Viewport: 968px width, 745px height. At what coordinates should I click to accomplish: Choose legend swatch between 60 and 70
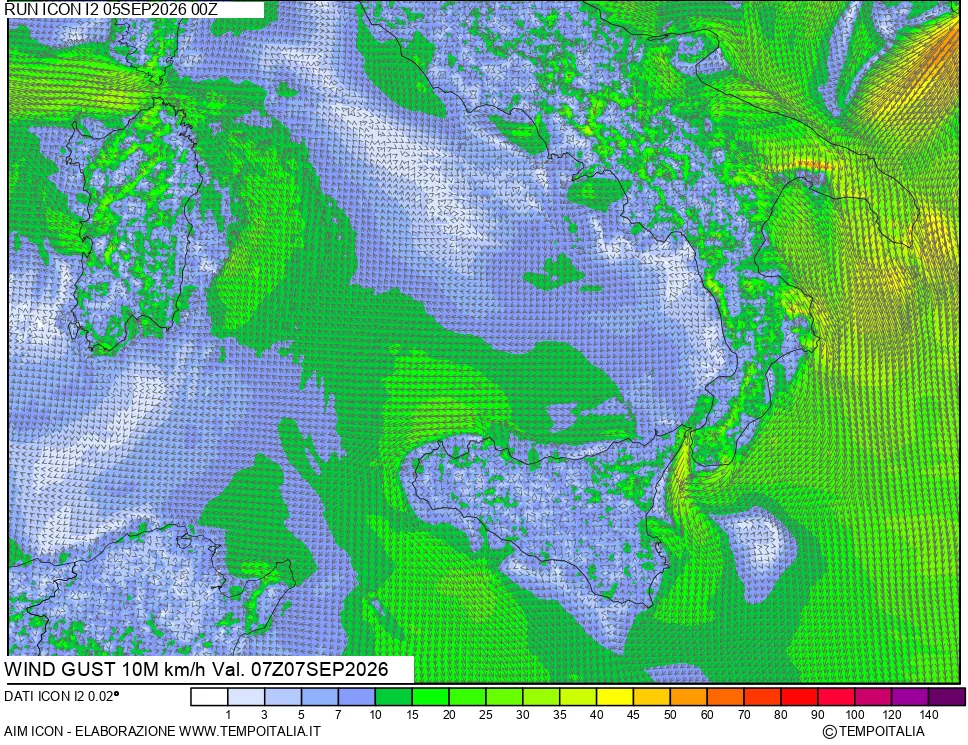pyautogui.click(x=726, y=697)
